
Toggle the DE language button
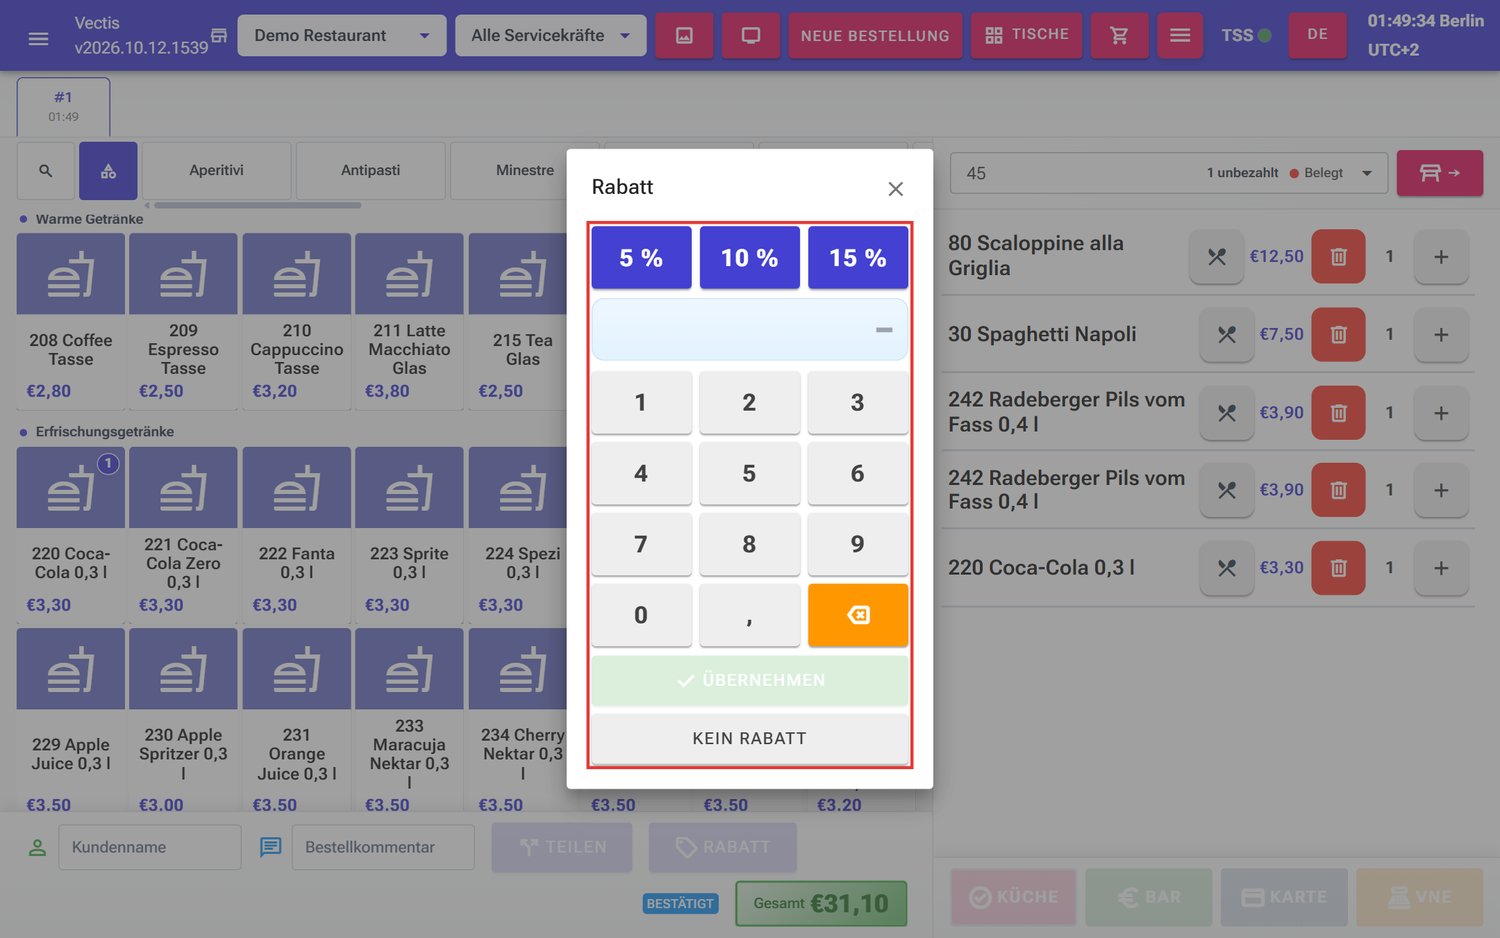click(x=1317, y=35)
